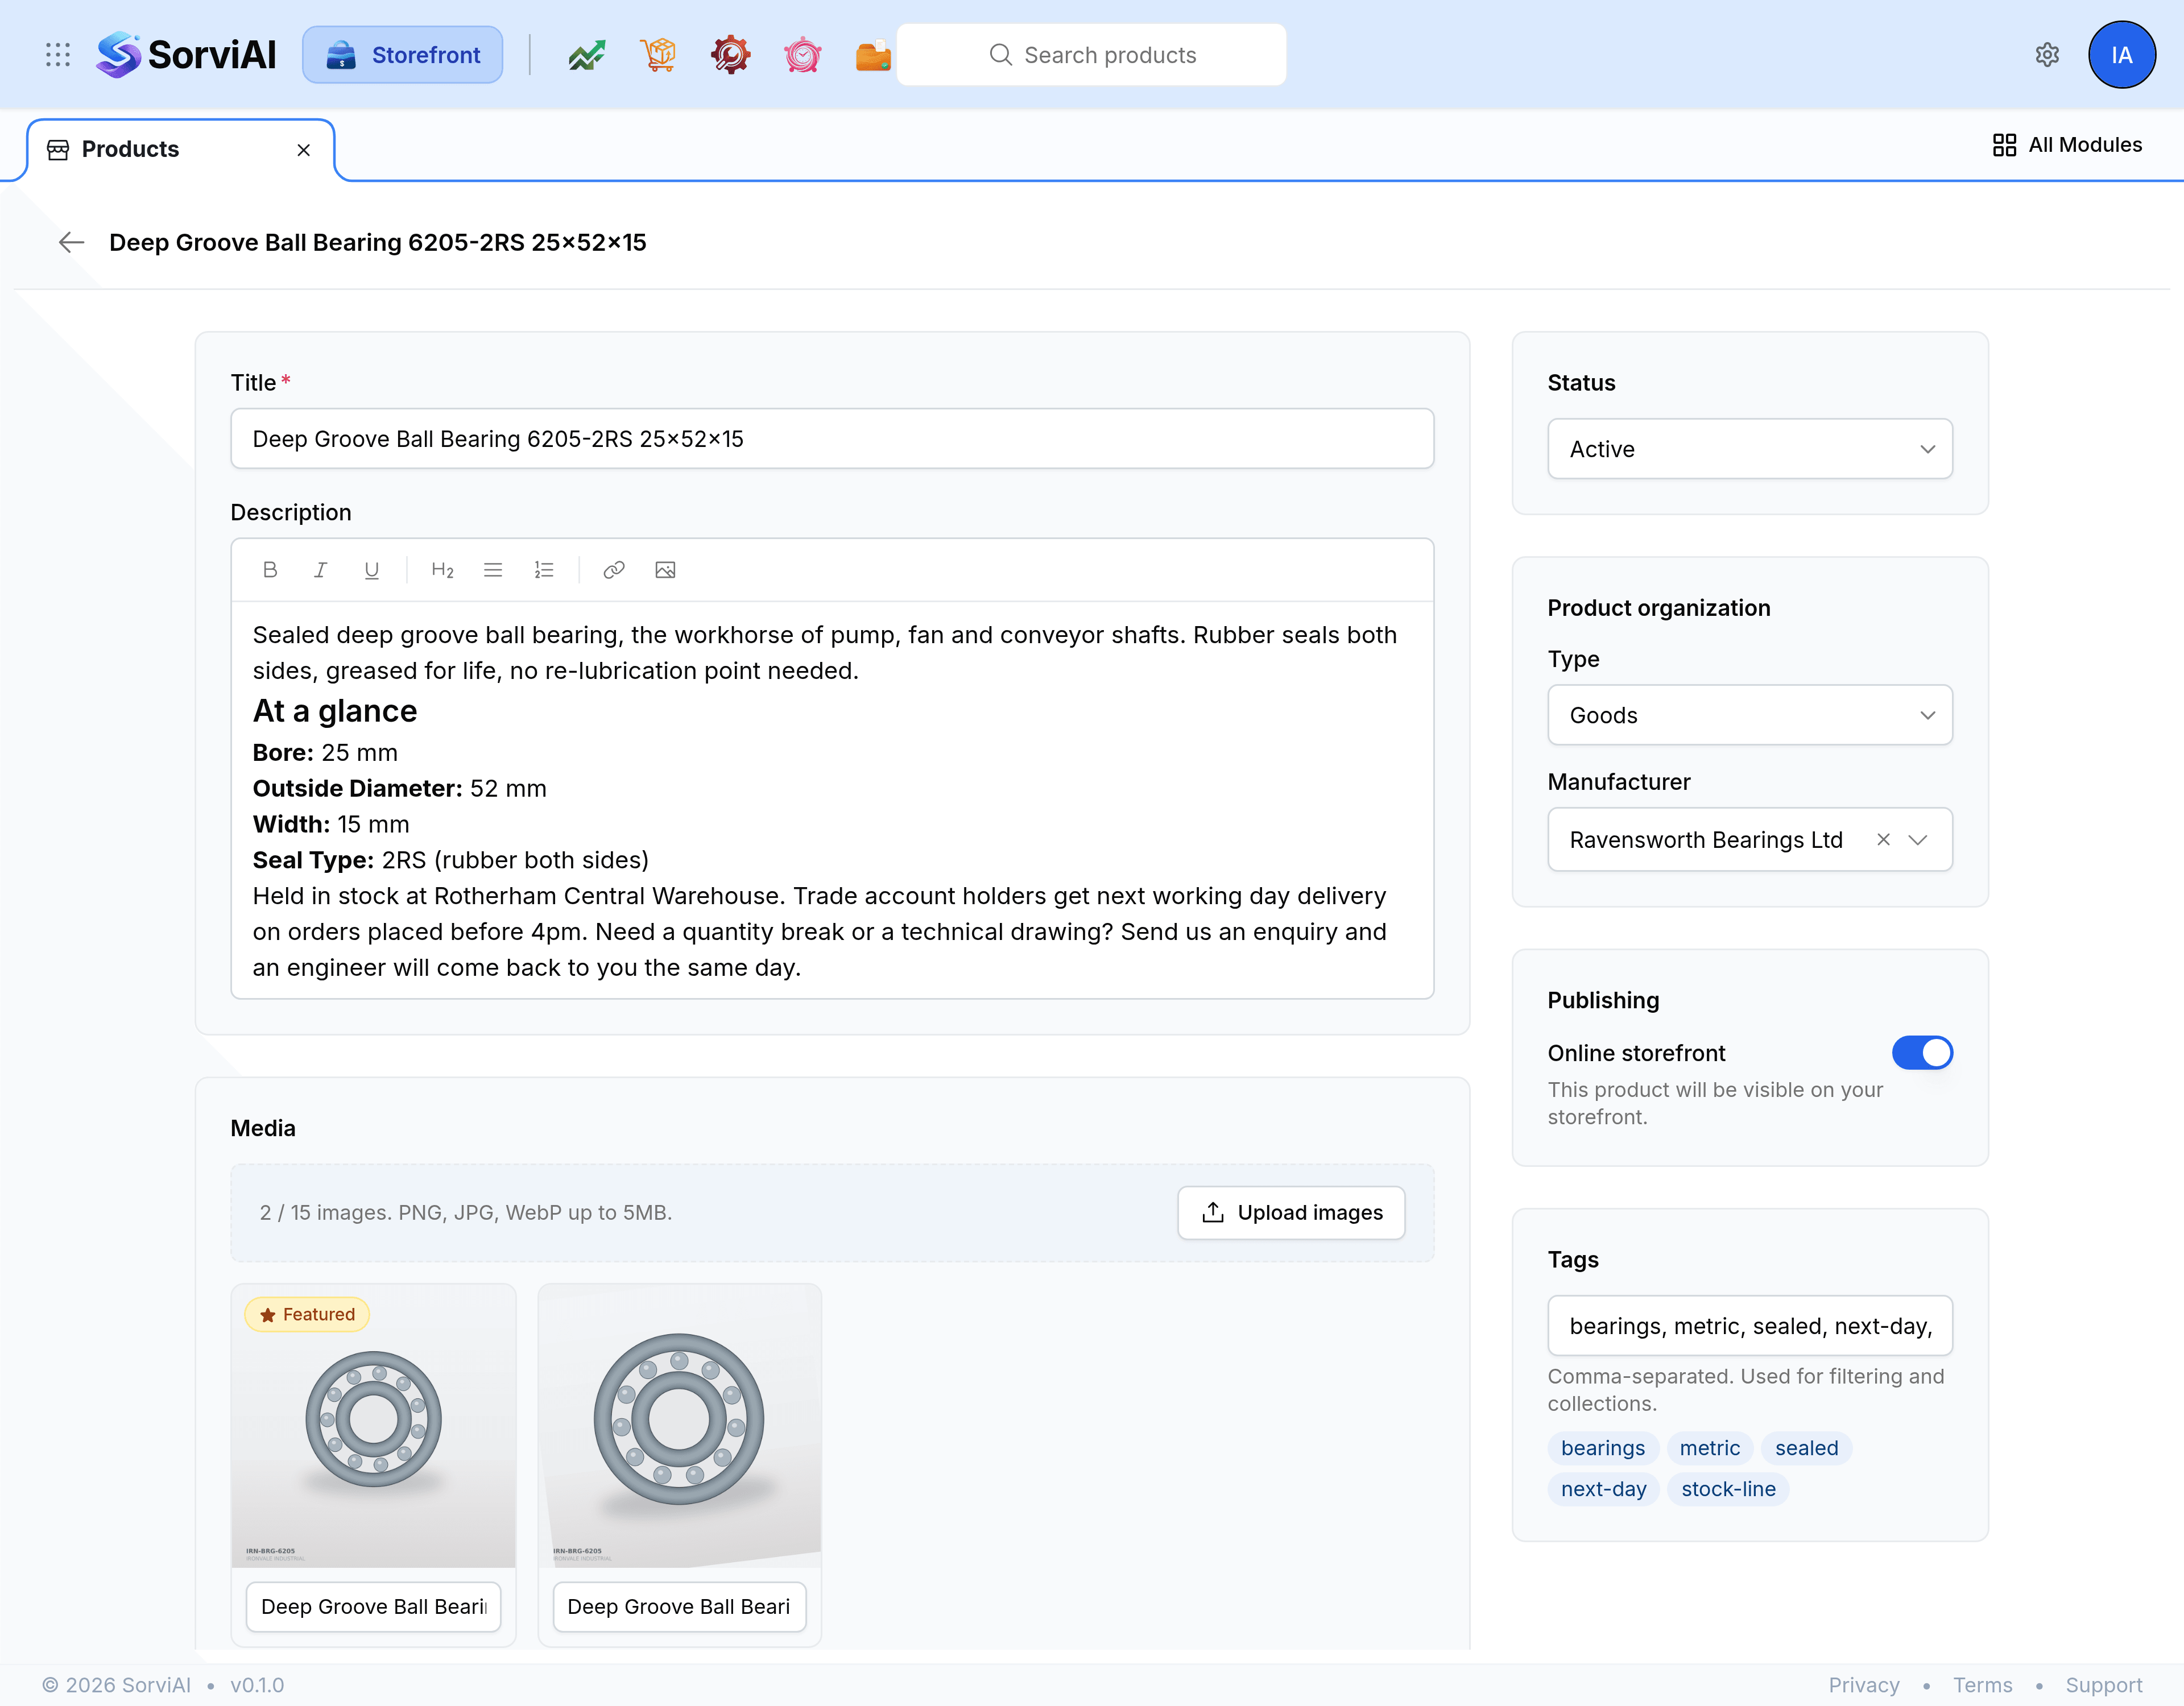2184x1706 pixels.
Task: Click into the Title input field
Action: tap(832, 439)
